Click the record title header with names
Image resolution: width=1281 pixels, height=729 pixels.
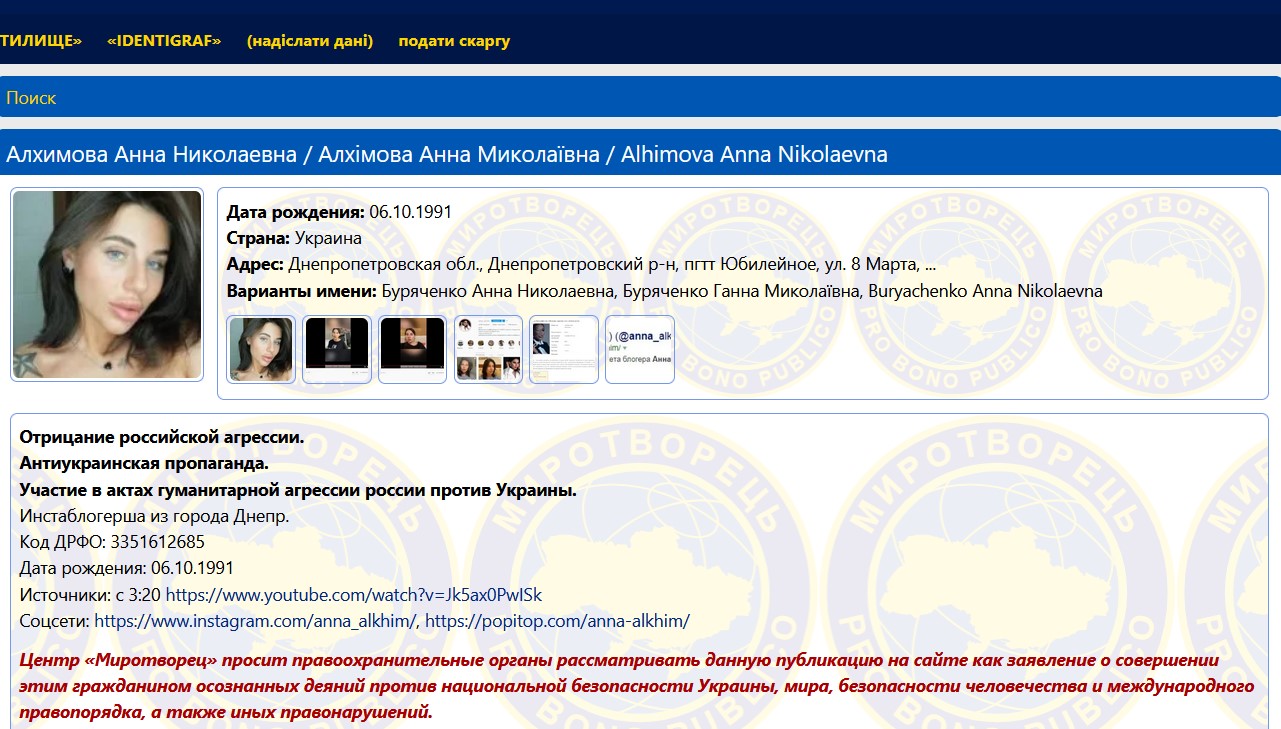pos(640,153)
